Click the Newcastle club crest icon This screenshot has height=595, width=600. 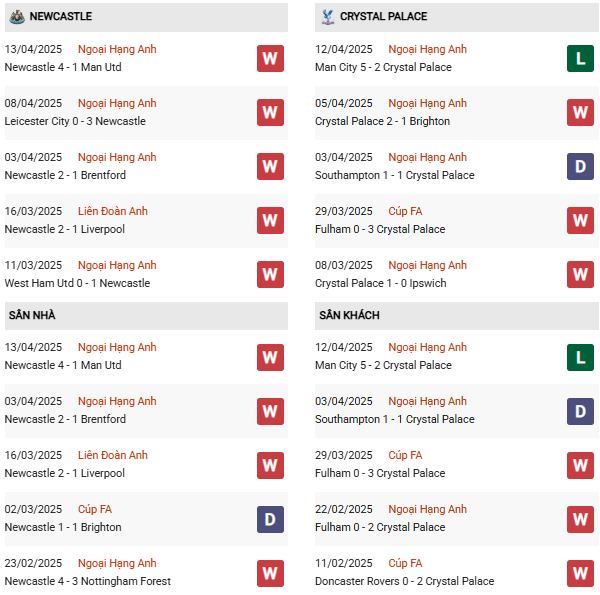16,17
